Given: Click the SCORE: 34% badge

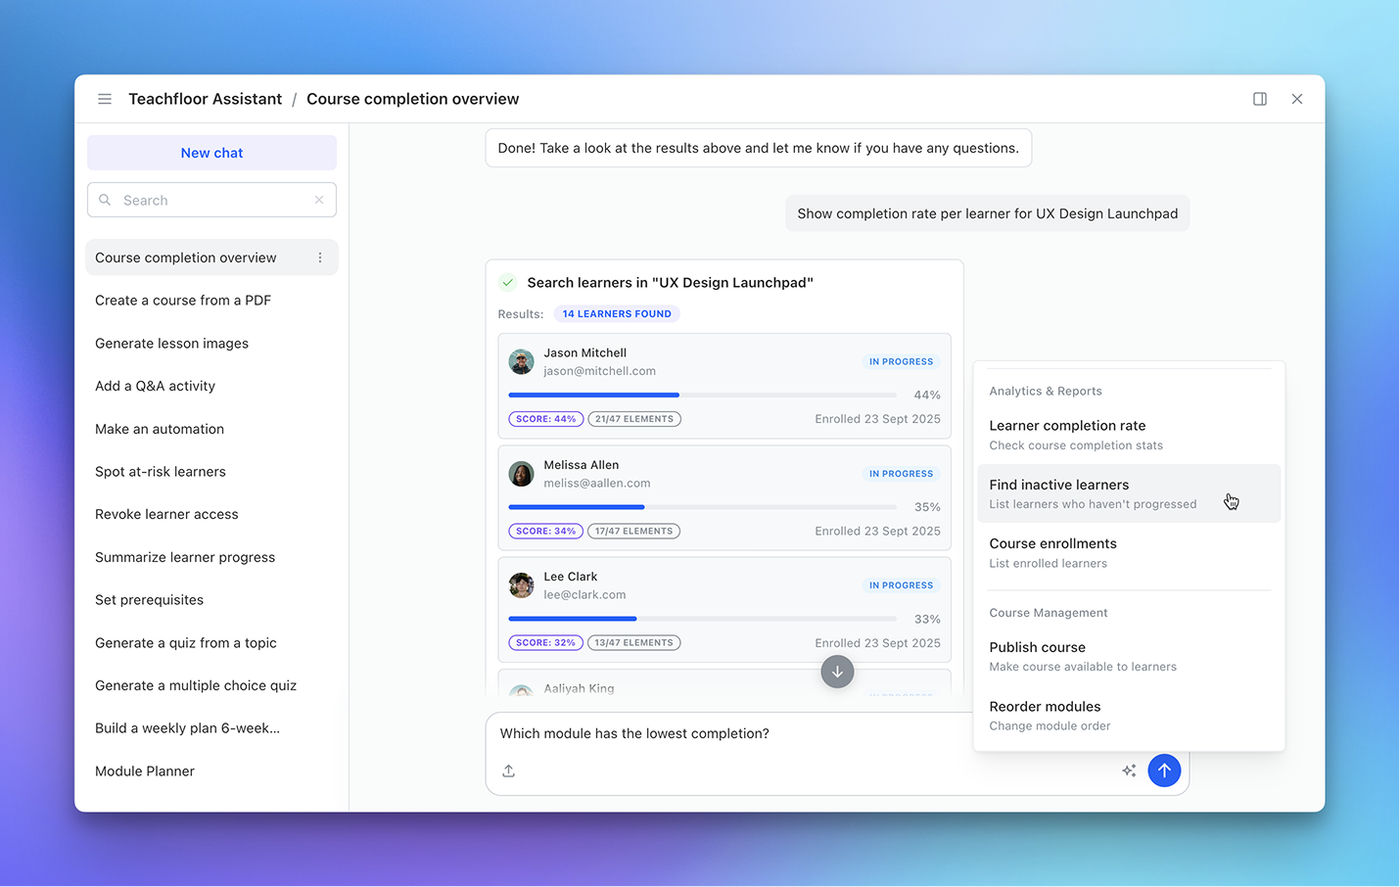Looking at the screenshot, I should coord(546,531).
